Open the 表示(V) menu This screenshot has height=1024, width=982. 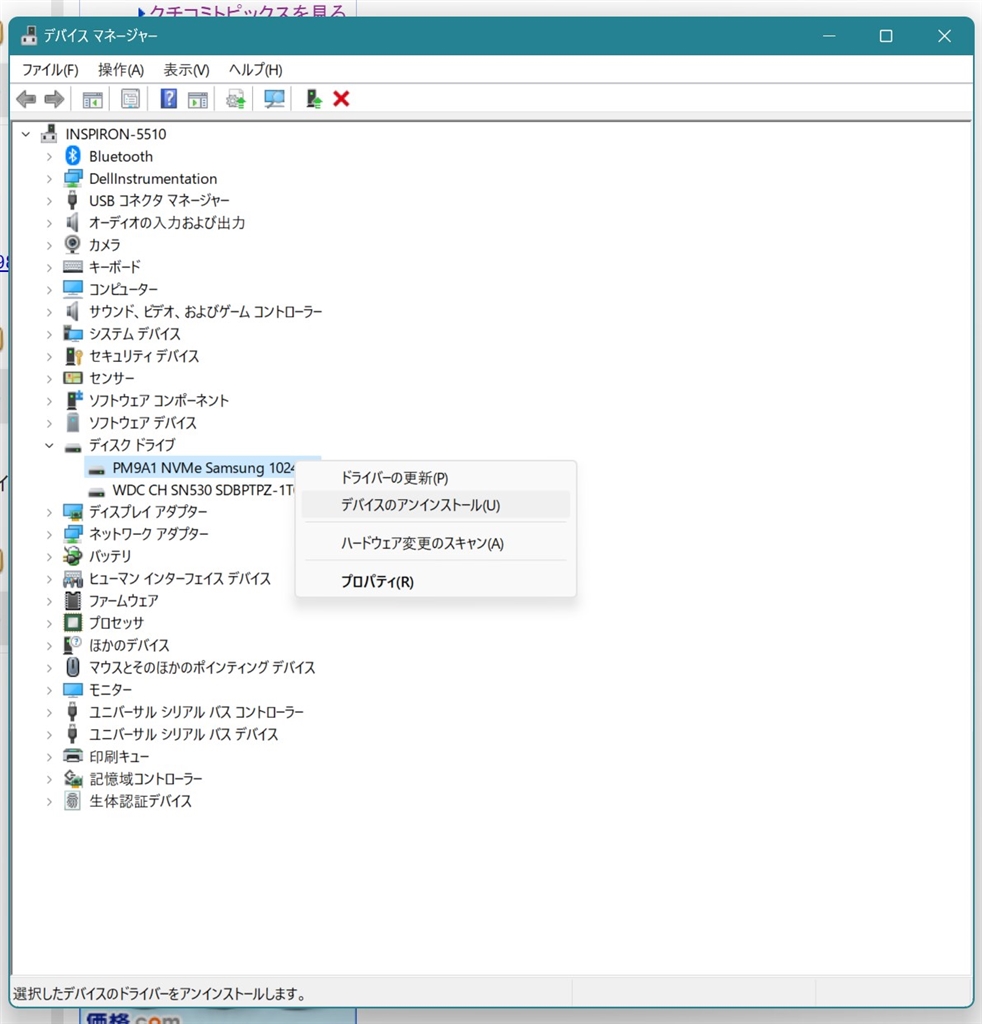click(186, 70)
